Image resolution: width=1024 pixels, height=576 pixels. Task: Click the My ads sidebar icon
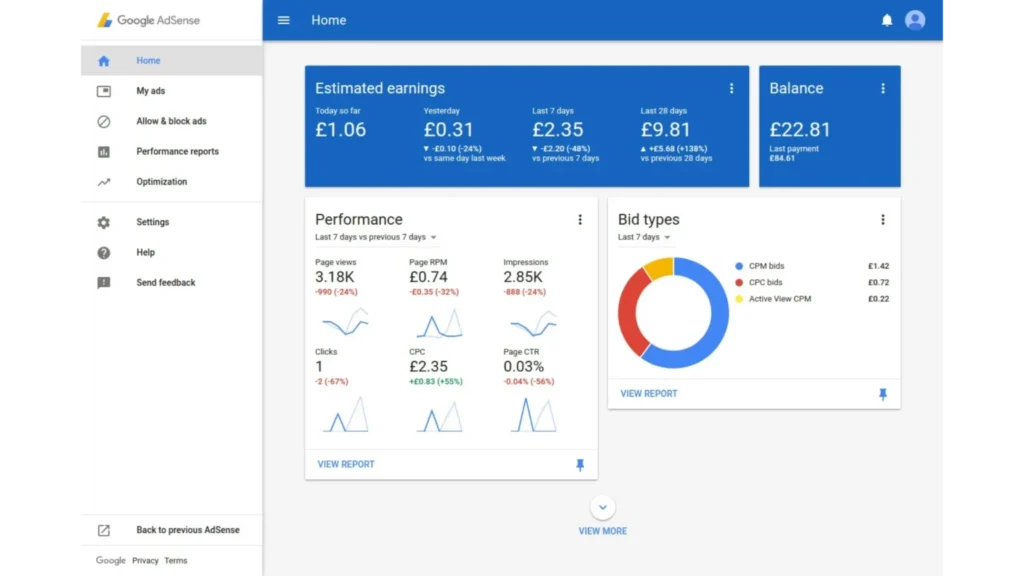pos(104,91)
